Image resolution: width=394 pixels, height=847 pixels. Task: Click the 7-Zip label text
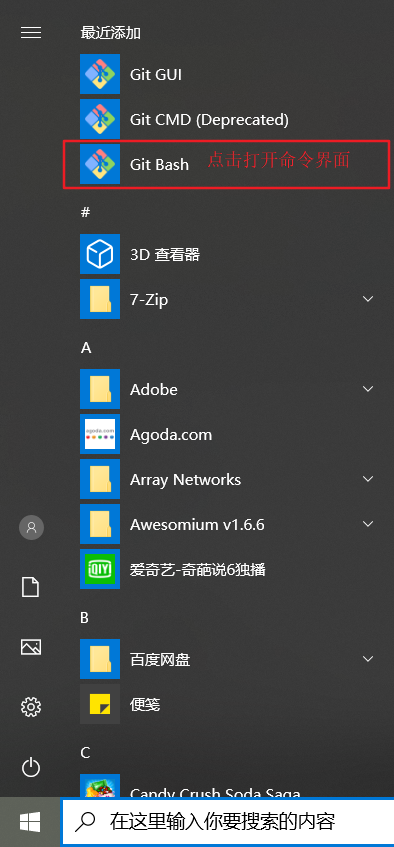tap(149, 299)
